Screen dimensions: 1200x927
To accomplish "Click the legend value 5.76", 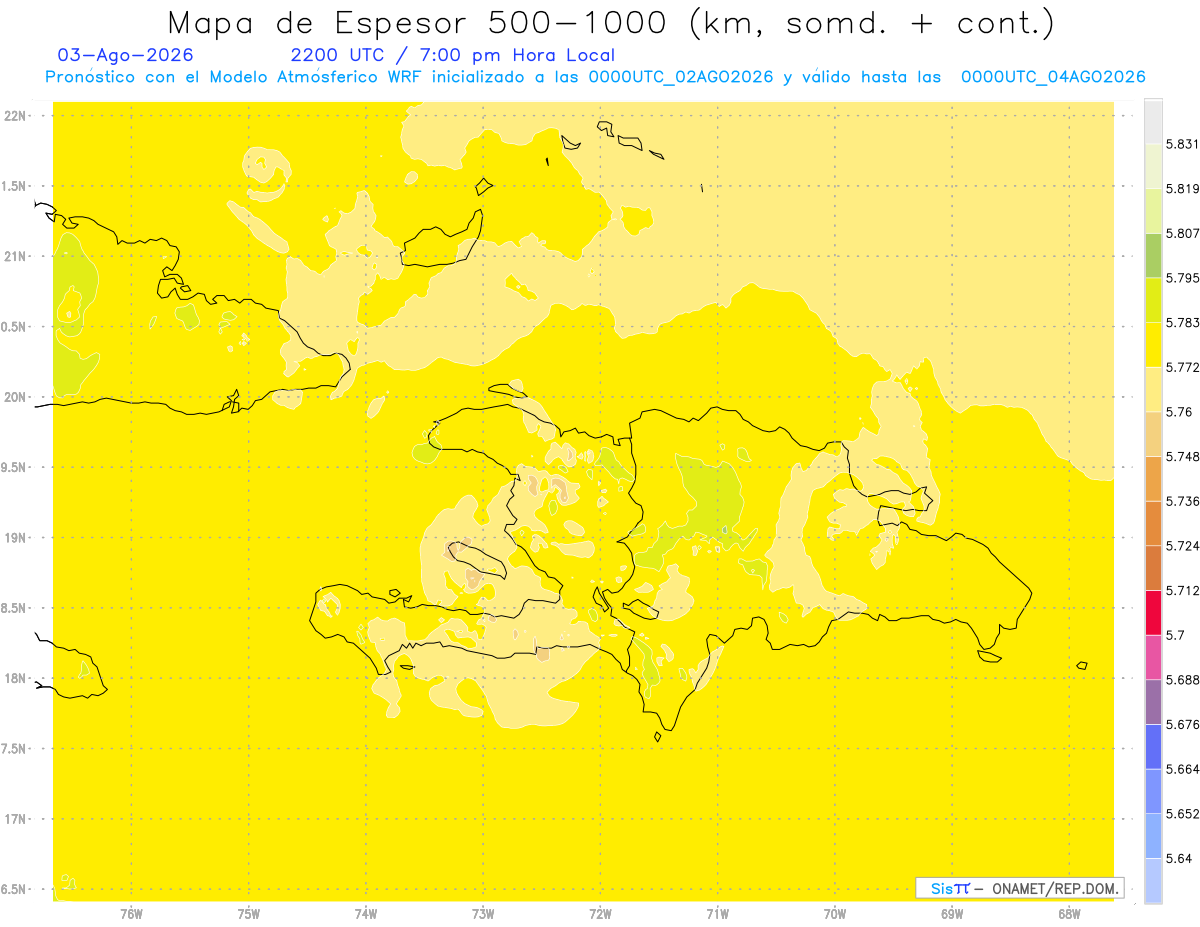I will [x=1179, y=412].
